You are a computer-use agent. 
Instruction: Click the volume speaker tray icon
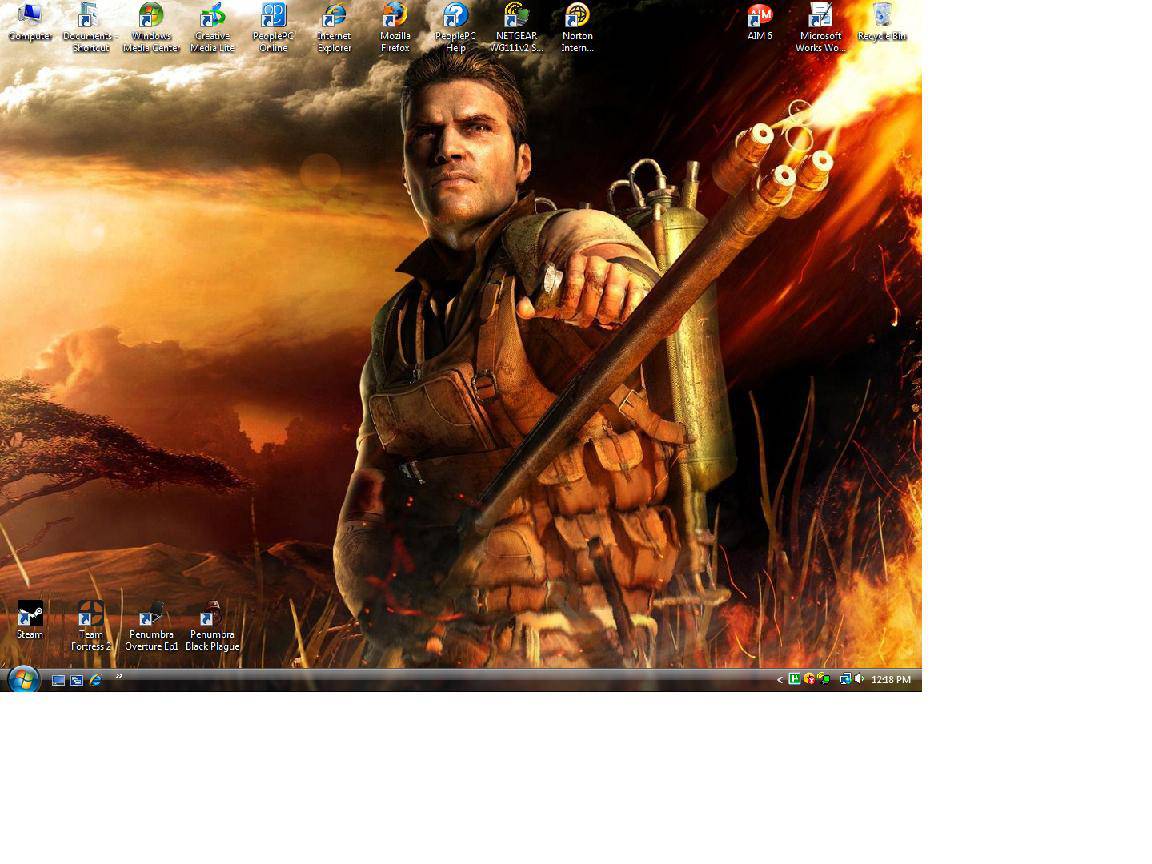click(x=859, y=679)
